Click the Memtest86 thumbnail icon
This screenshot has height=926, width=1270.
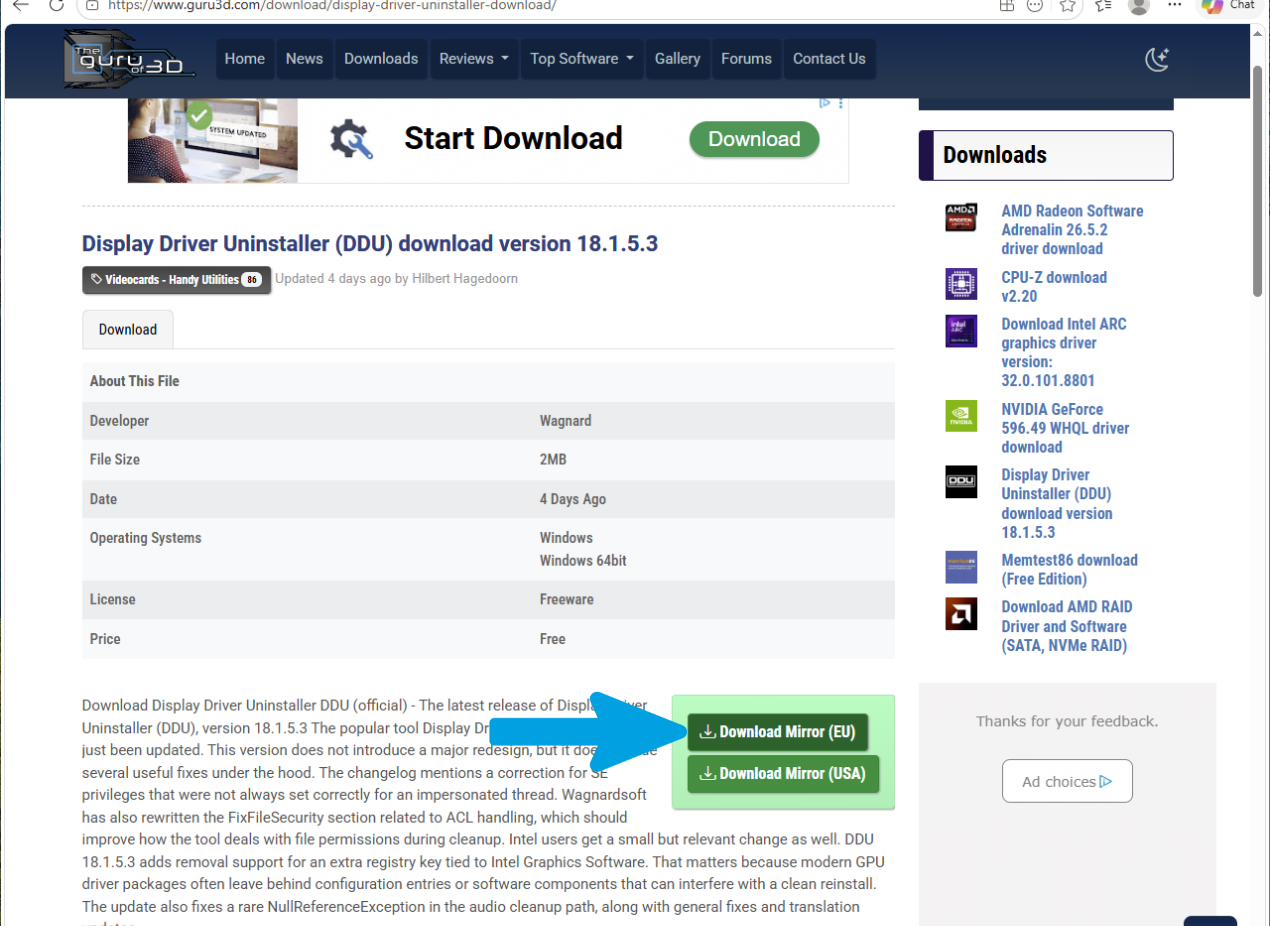961,567
